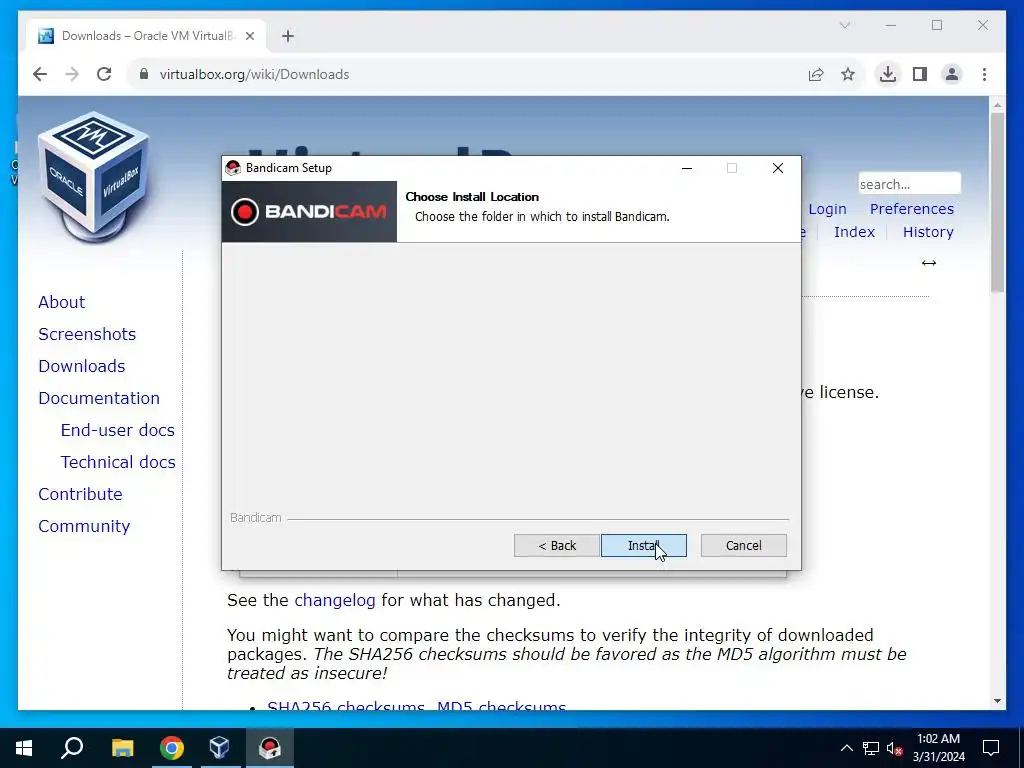
Task: Close the Bandicam Setup dialog
Action: click(x=778, y=168)
